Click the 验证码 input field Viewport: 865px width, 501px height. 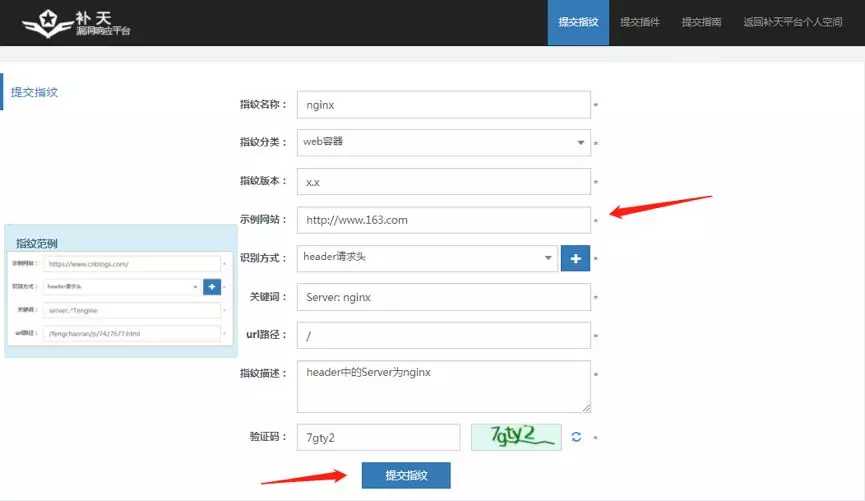tap(378, 437)
